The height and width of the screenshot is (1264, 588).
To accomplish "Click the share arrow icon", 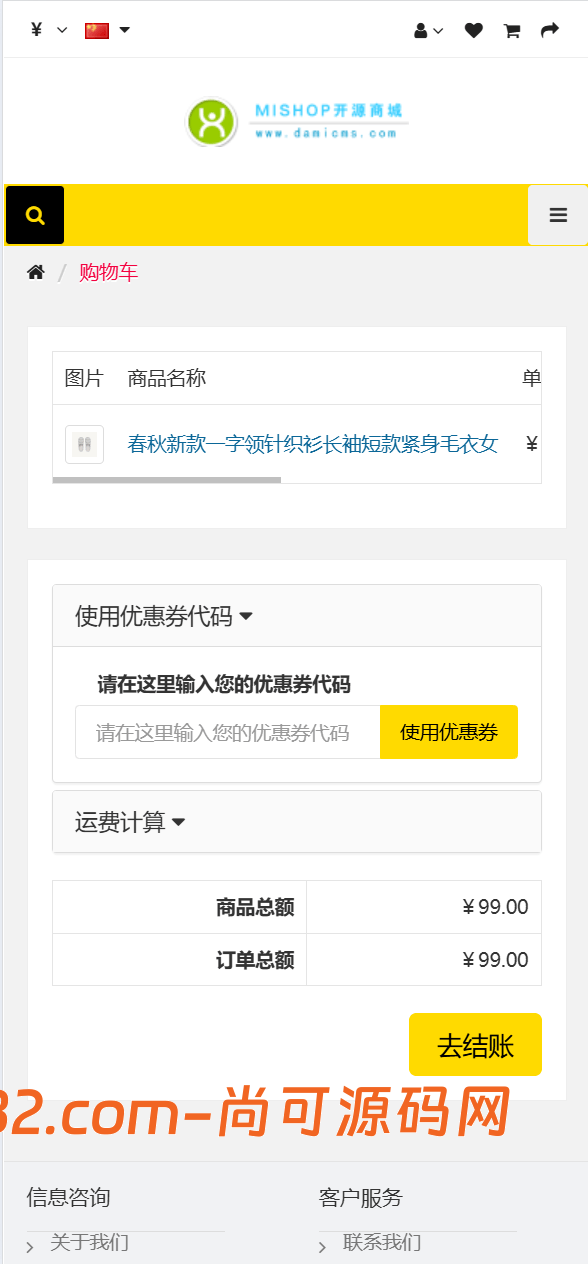I will (x=549, y=30).
